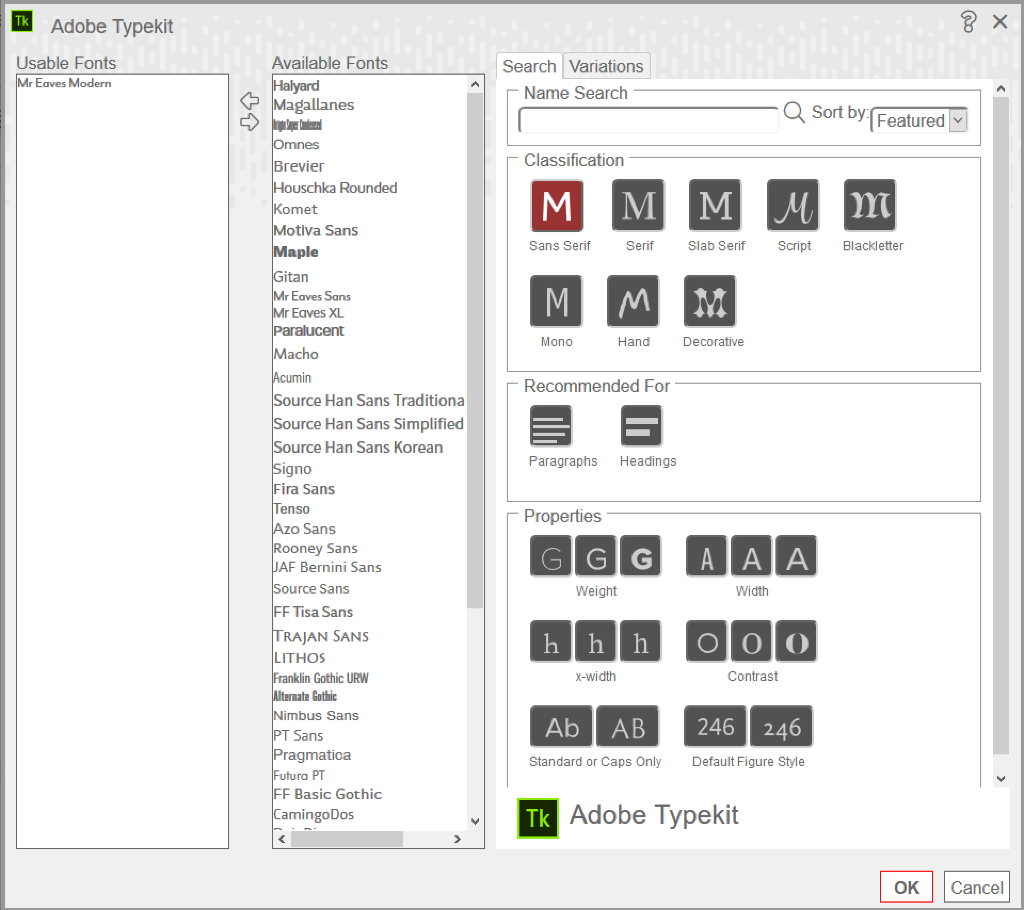The image size is (1024, 910).
Task: Choose the extended Width A icon
Action: click(x=796, y=556)
